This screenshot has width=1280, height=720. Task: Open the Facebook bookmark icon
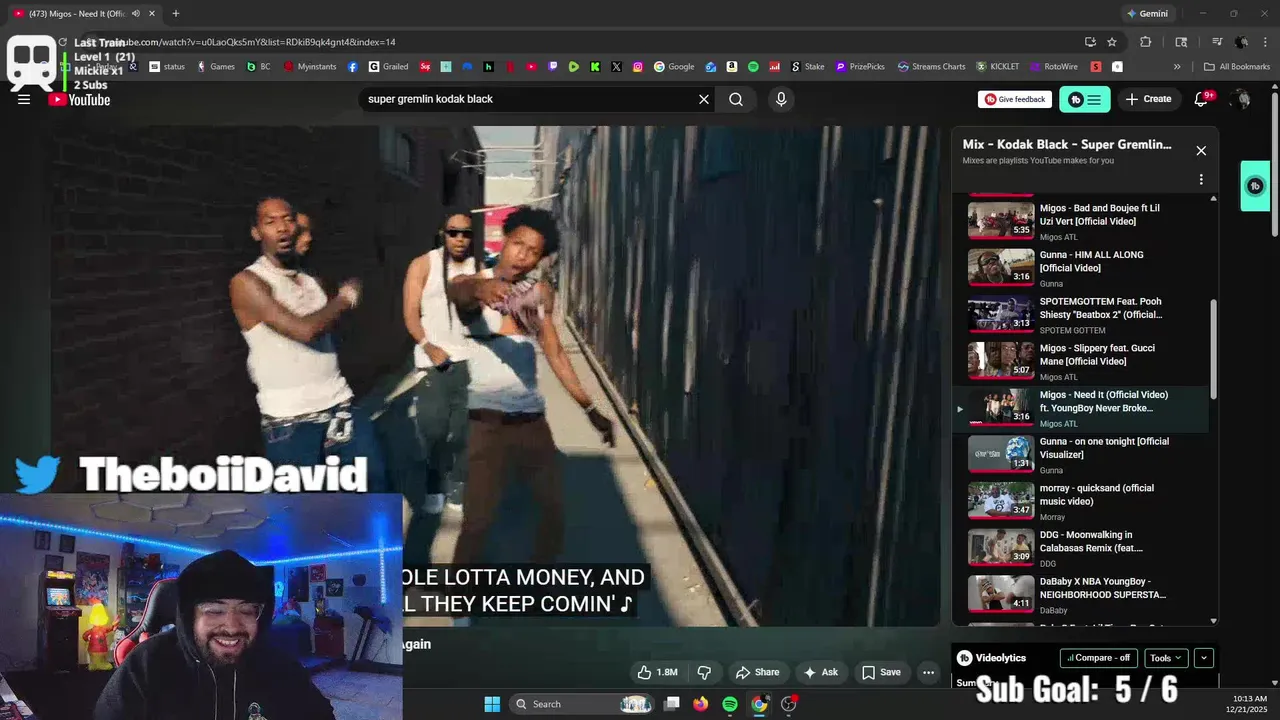click(x=353, y=67)
